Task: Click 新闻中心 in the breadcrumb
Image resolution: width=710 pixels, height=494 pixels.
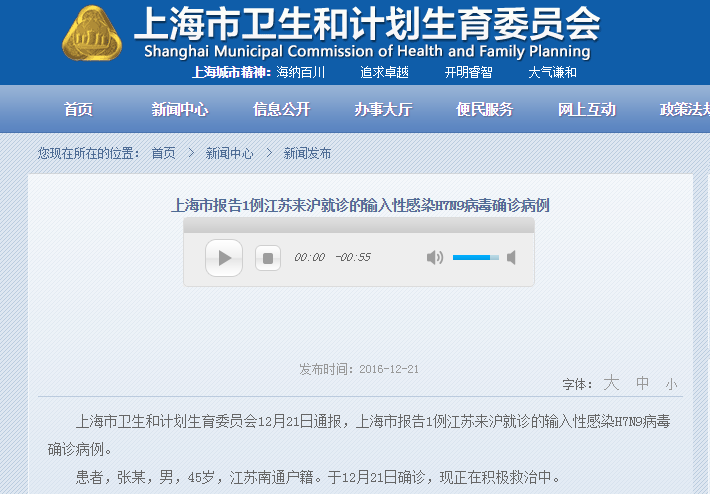Action: 229,153
